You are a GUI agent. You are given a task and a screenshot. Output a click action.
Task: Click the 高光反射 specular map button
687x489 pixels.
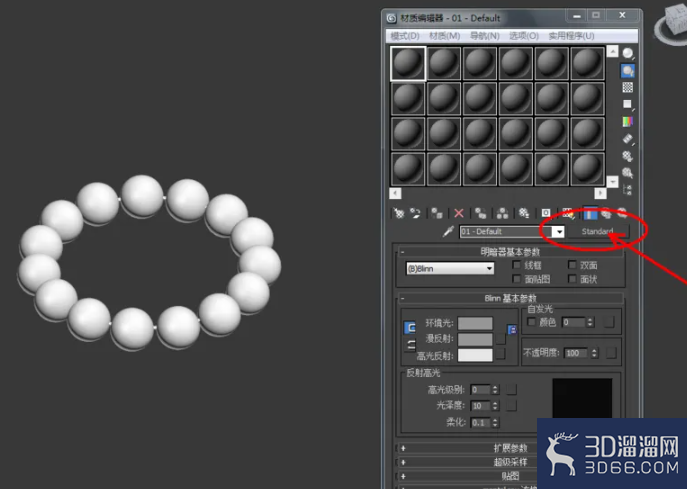(x=501, y=354)
